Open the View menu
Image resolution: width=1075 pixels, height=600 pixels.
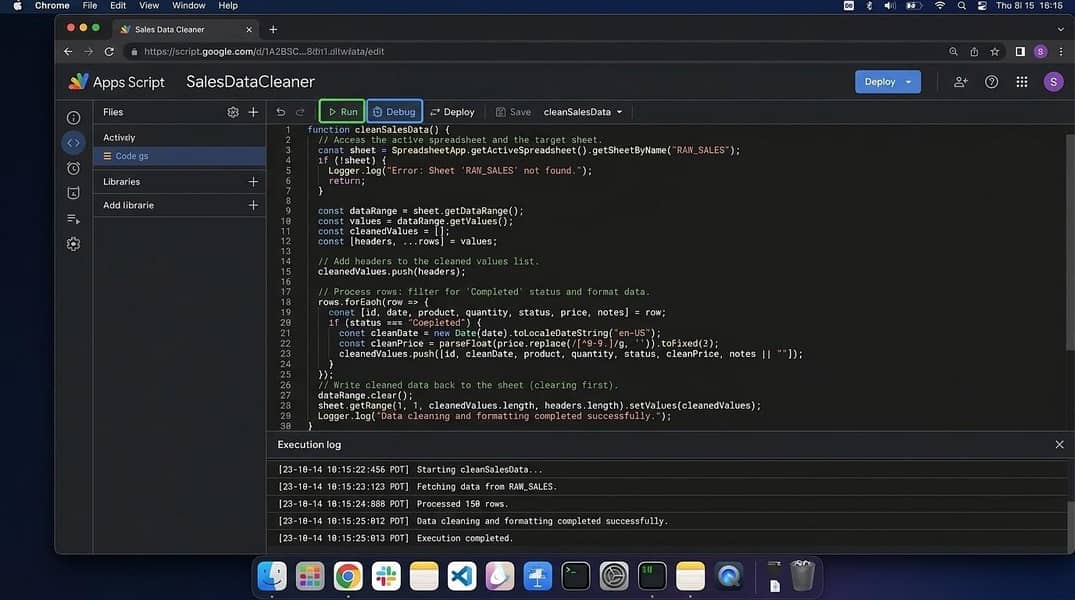[x=149, y=5]
